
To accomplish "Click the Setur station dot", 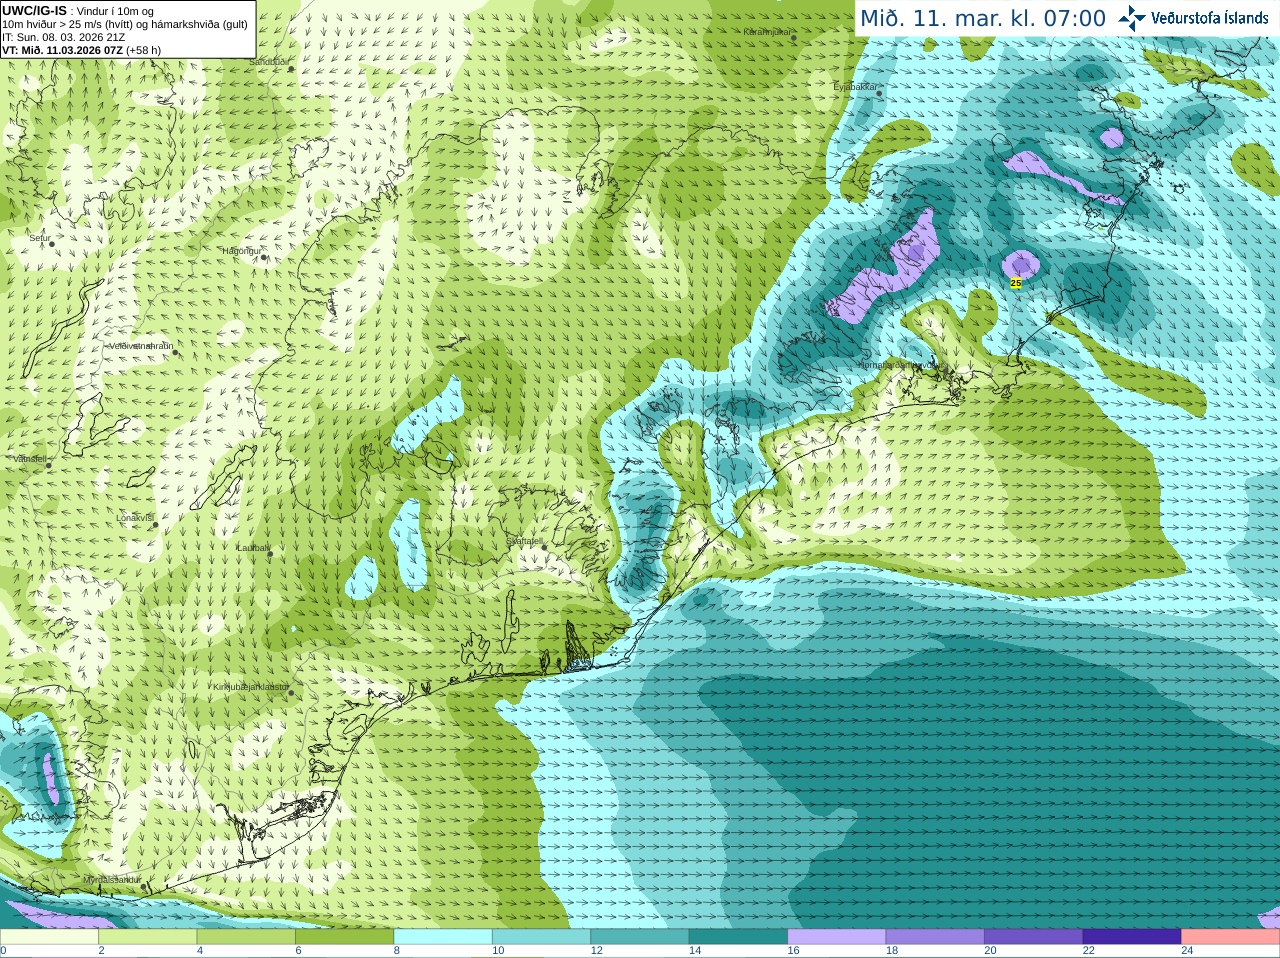I will coord(51,244).
